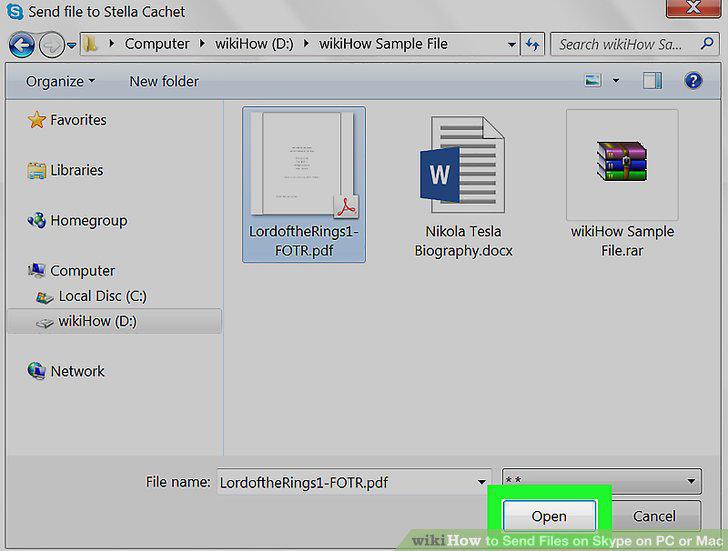The image size is (728, 551).
Task: Select the Nikola Tesla Biography.docx file
Action: click(463, 187)
